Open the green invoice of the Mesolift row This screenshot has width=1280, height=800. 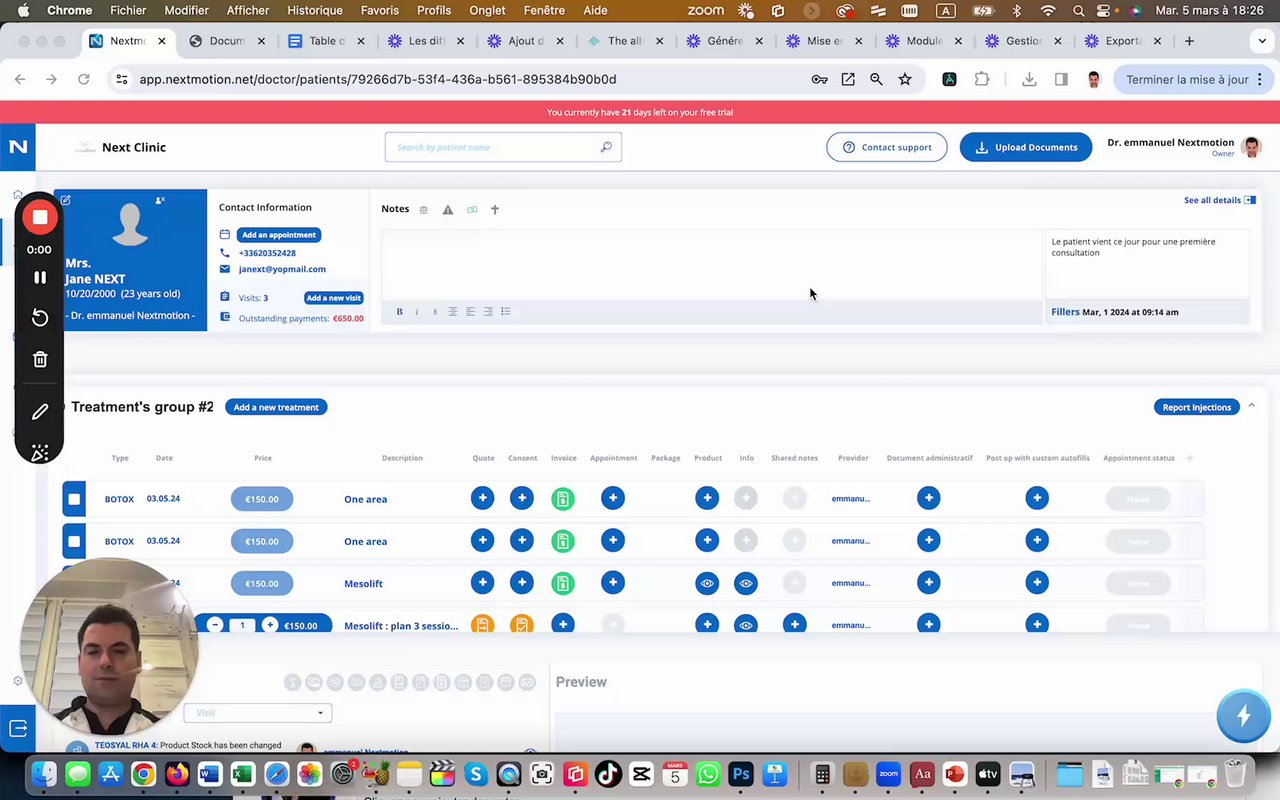click(563, 583)
